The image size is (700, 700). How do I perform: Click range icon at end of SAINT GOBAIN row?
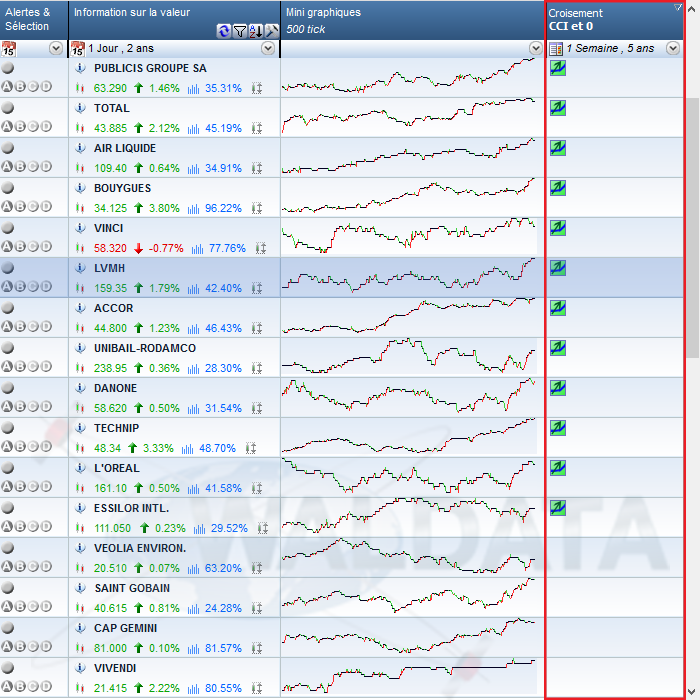point(257,608)
